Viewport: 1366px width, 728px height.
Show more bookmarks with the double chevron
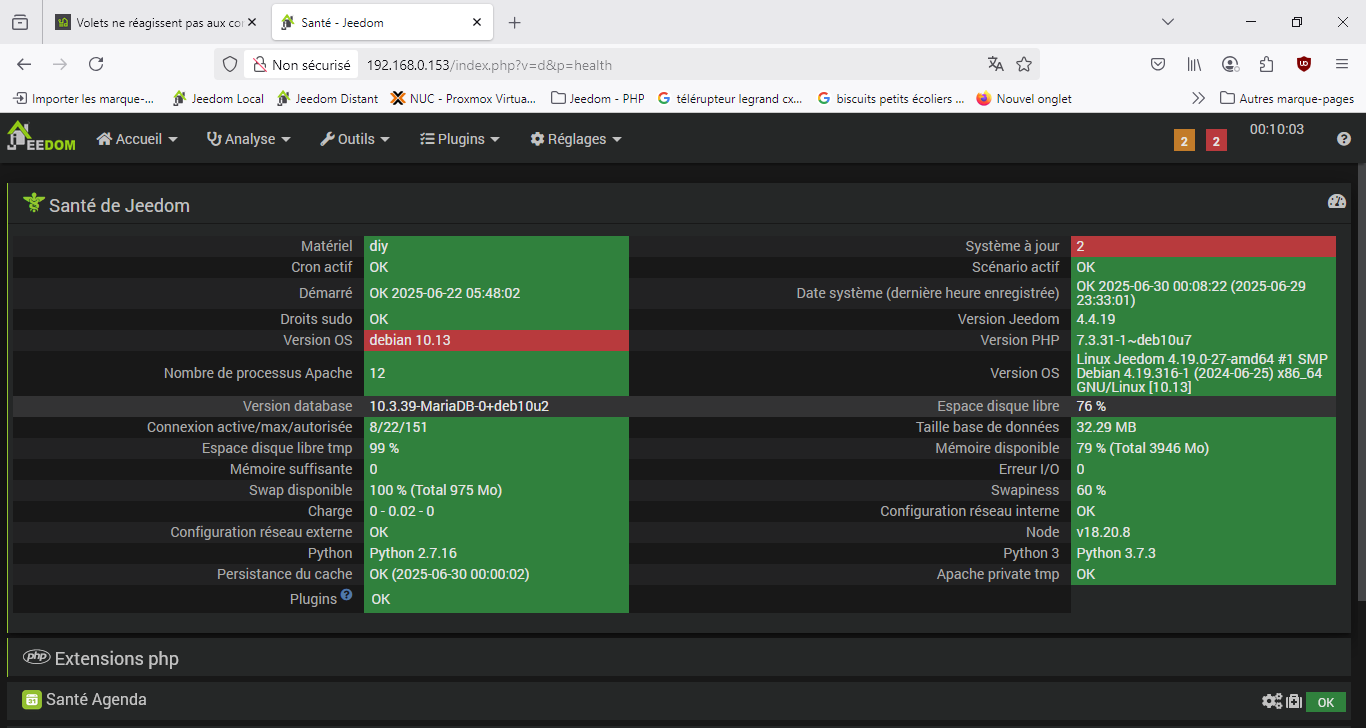click(1199, 98)
